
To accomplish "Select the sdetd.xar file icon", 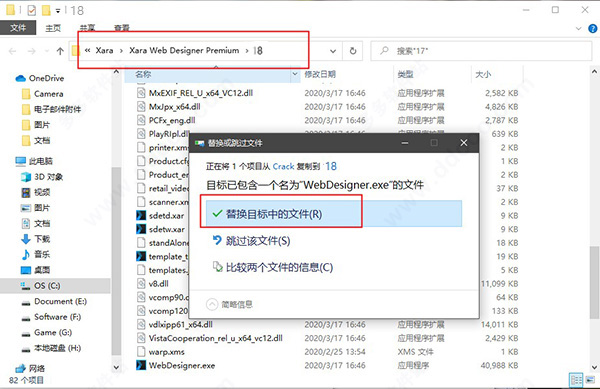I will coord(141,216).
